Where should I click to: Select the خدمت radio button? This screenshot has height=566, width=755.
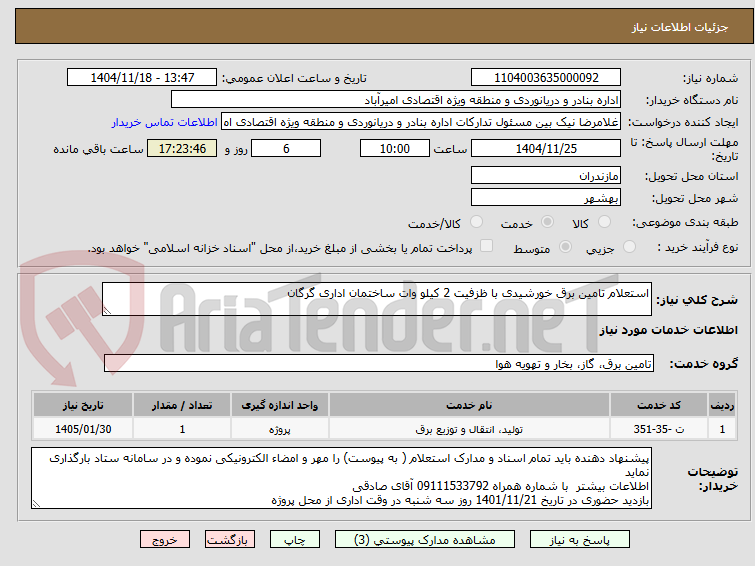point(547,222)
